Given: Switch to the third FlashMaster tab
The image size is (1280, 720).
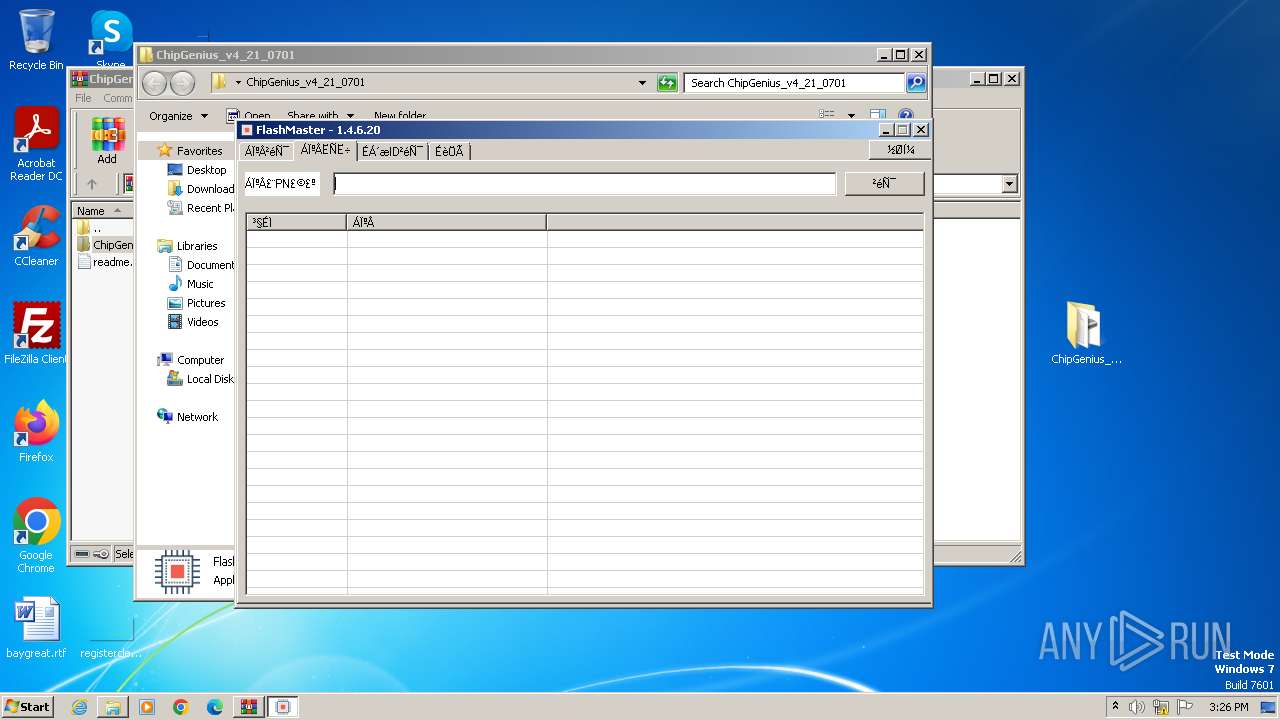Looking at the screenshot, I should tap(393, 151).
